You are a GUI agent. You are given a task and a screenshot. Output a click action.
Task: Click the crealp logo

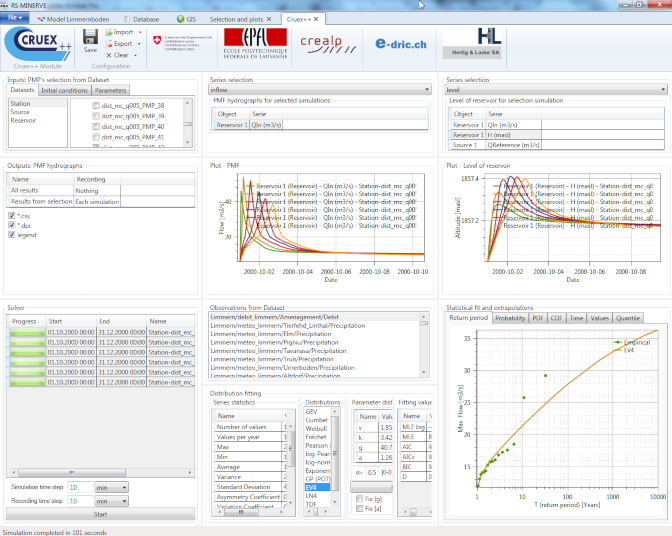pos(327,44)
